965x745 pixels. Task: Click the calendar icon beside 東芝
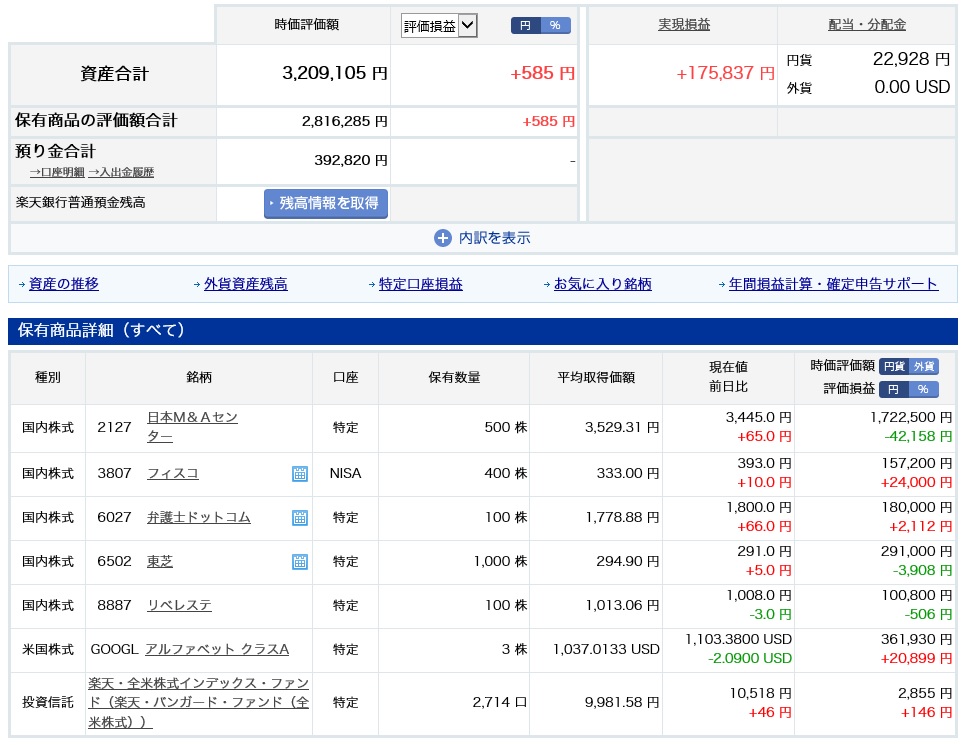pyautogui.click(x=299, y=562)
